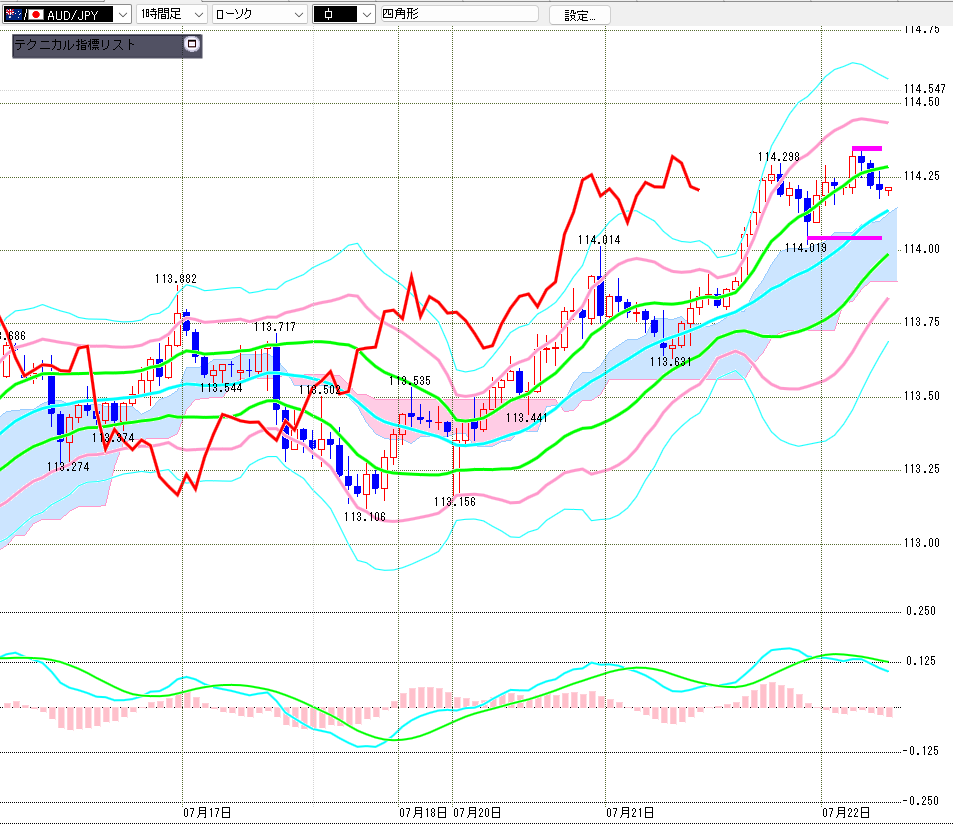This screenshot has height=824, width=953.
Task: Select the upper magenta rectangle line
Action: tap(867, 148)
